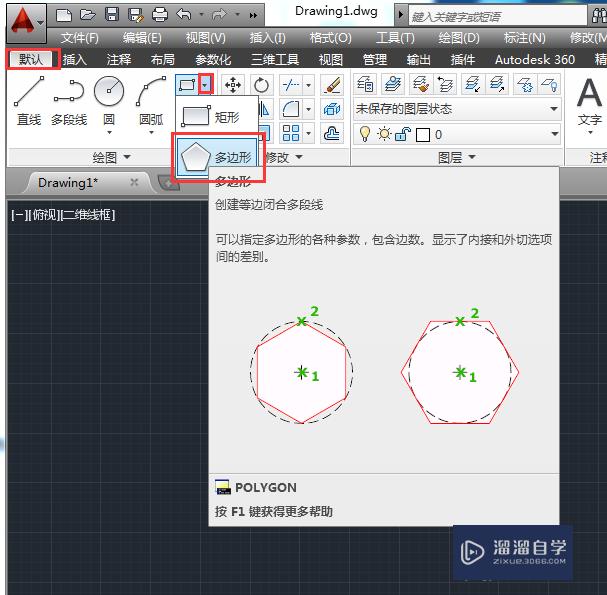
Task: Switch to the 管理 ribbon tab
Action: tap(374, 59)
